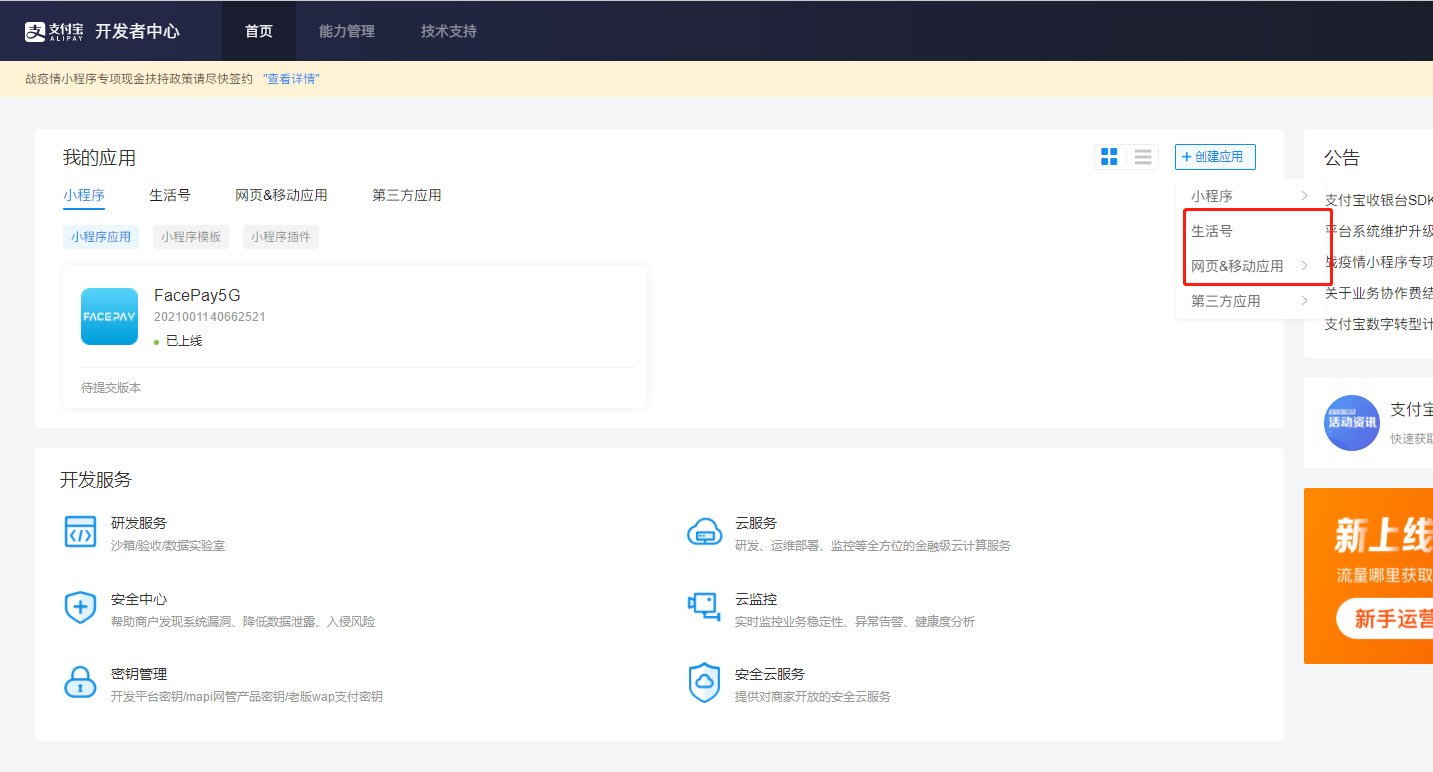This screenshot has height=772, width=1433.
Task: Click the 待提交版本 status text
Action: [111, 387]
